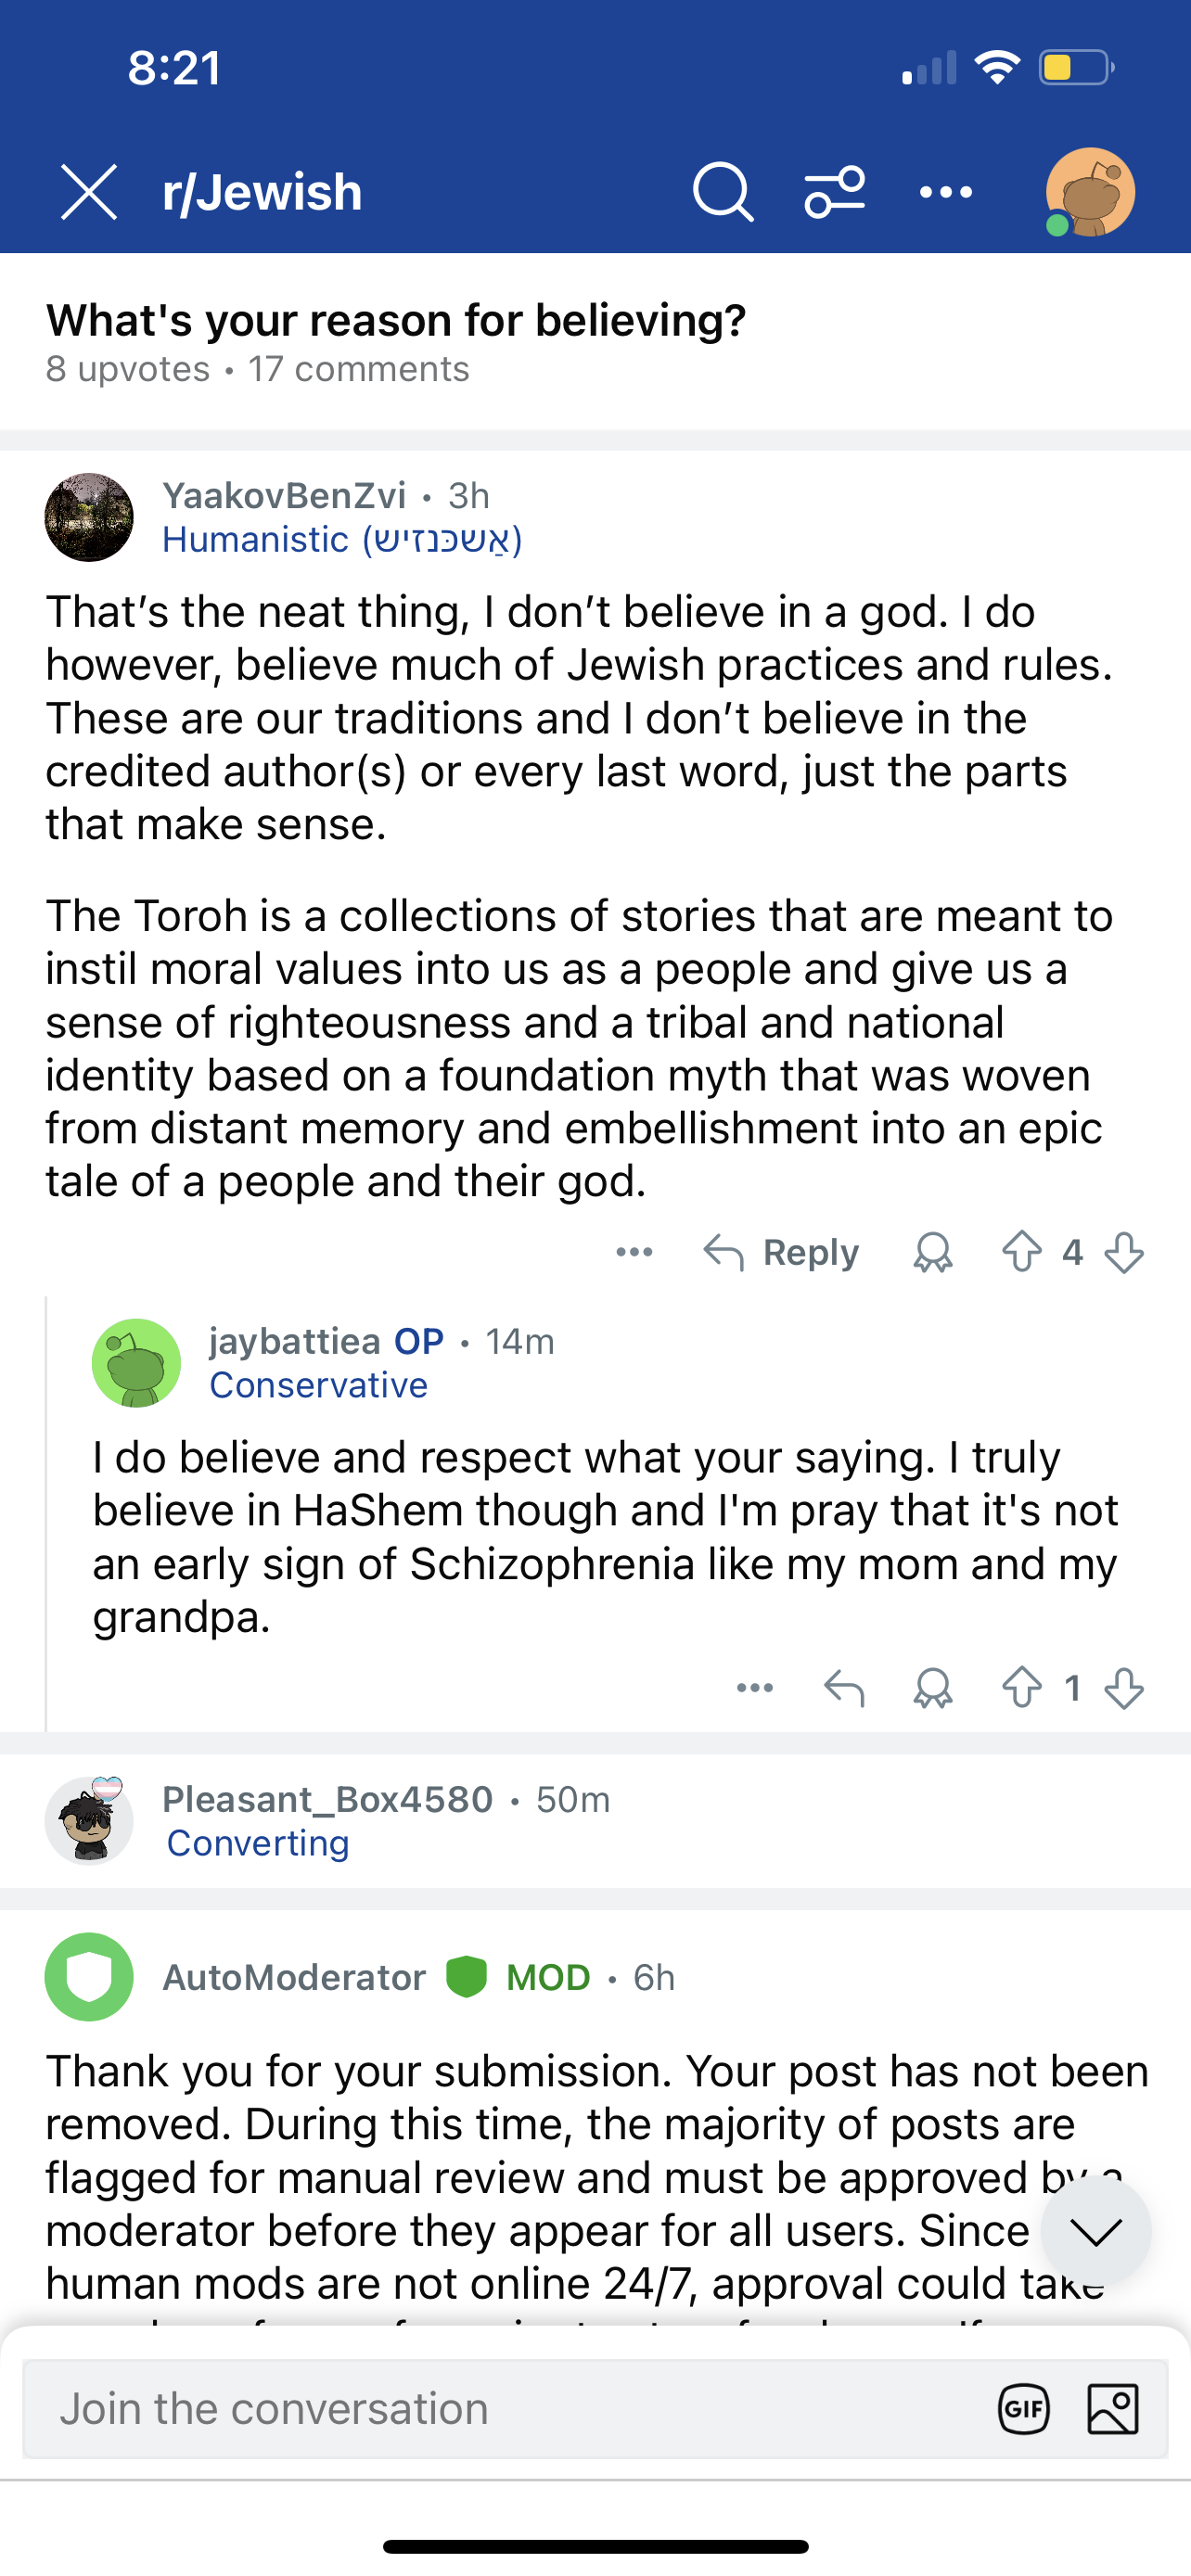Open more options for YaakovBenZvi's comment
The width and height of the screenshot is (1191, 2576).
[634, 1252]
